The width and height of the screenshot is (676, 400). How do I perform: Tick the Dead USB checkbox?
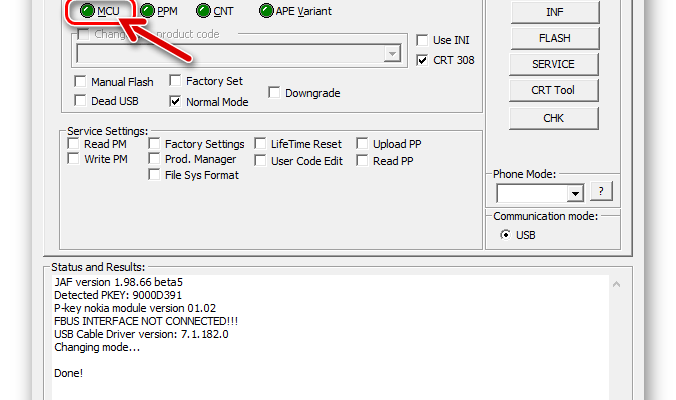tap(80, 101)
